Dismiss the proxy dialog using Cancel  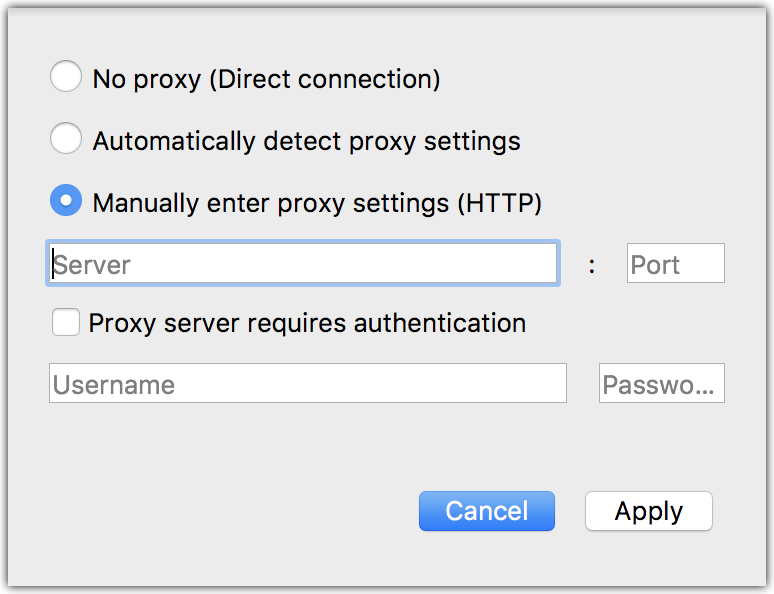tap(486, 511)
